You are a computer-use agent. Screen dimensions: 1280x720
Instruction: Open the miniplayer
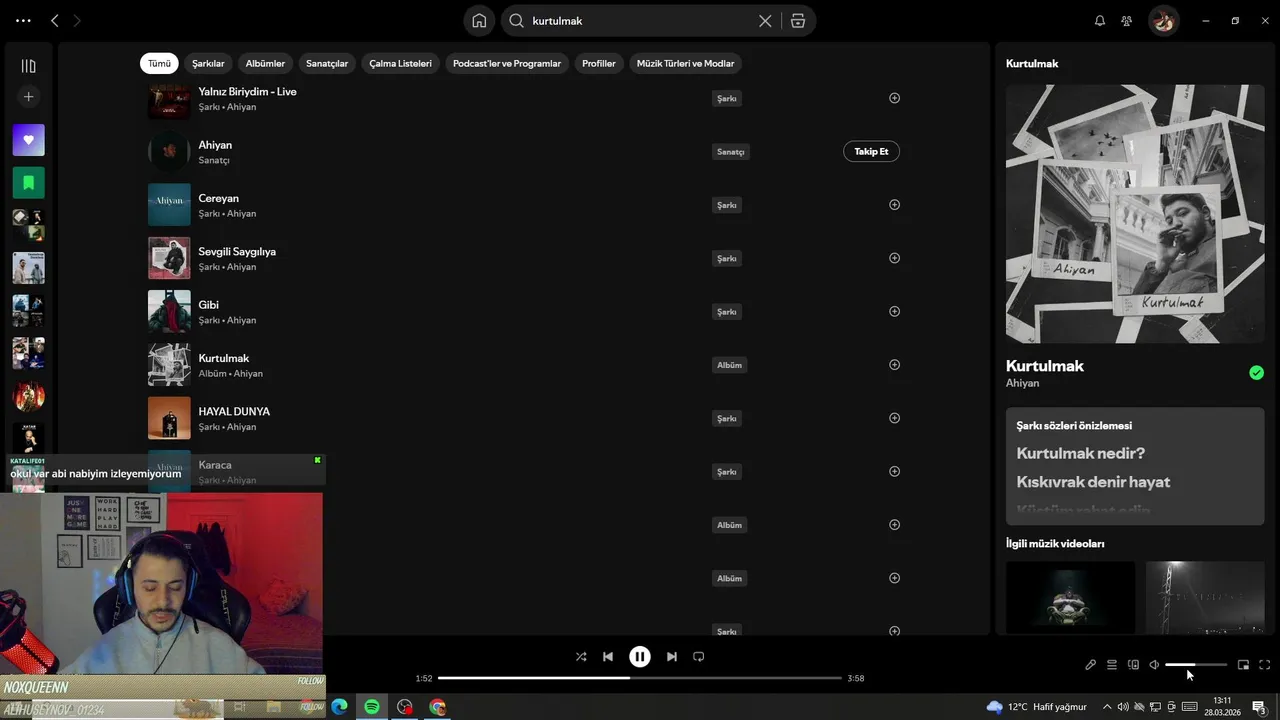(1243, 665)
